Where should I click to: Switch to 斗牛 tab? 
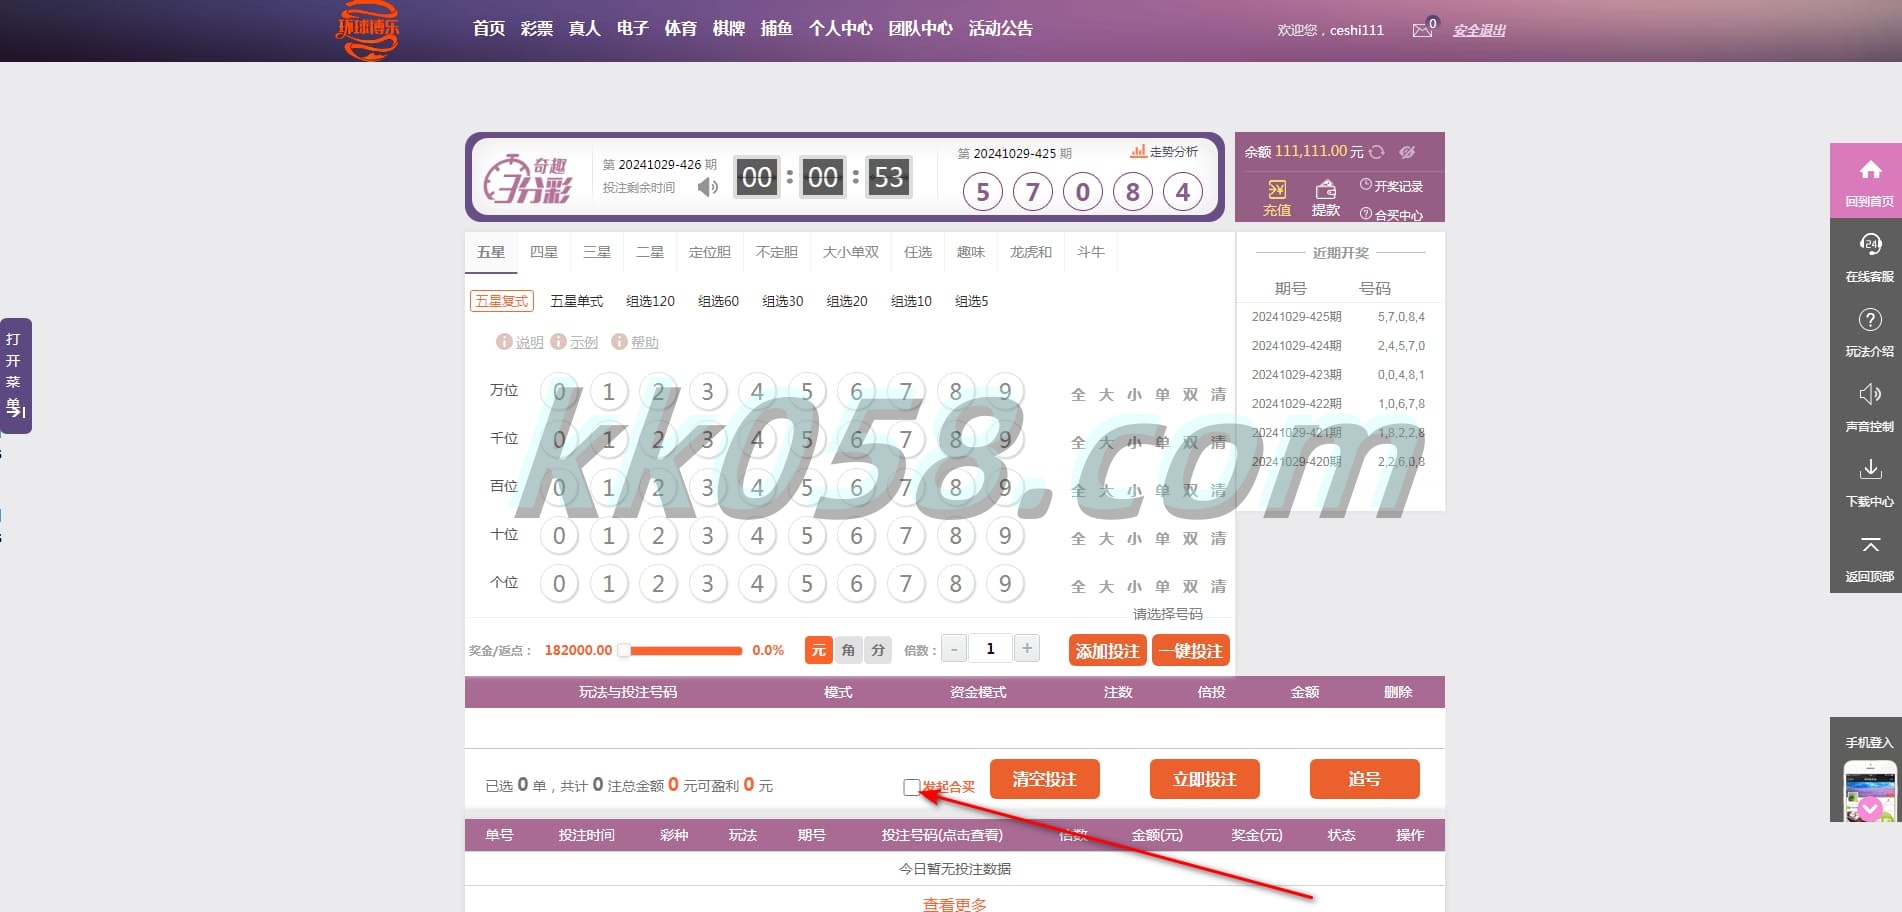point(1091,252)
